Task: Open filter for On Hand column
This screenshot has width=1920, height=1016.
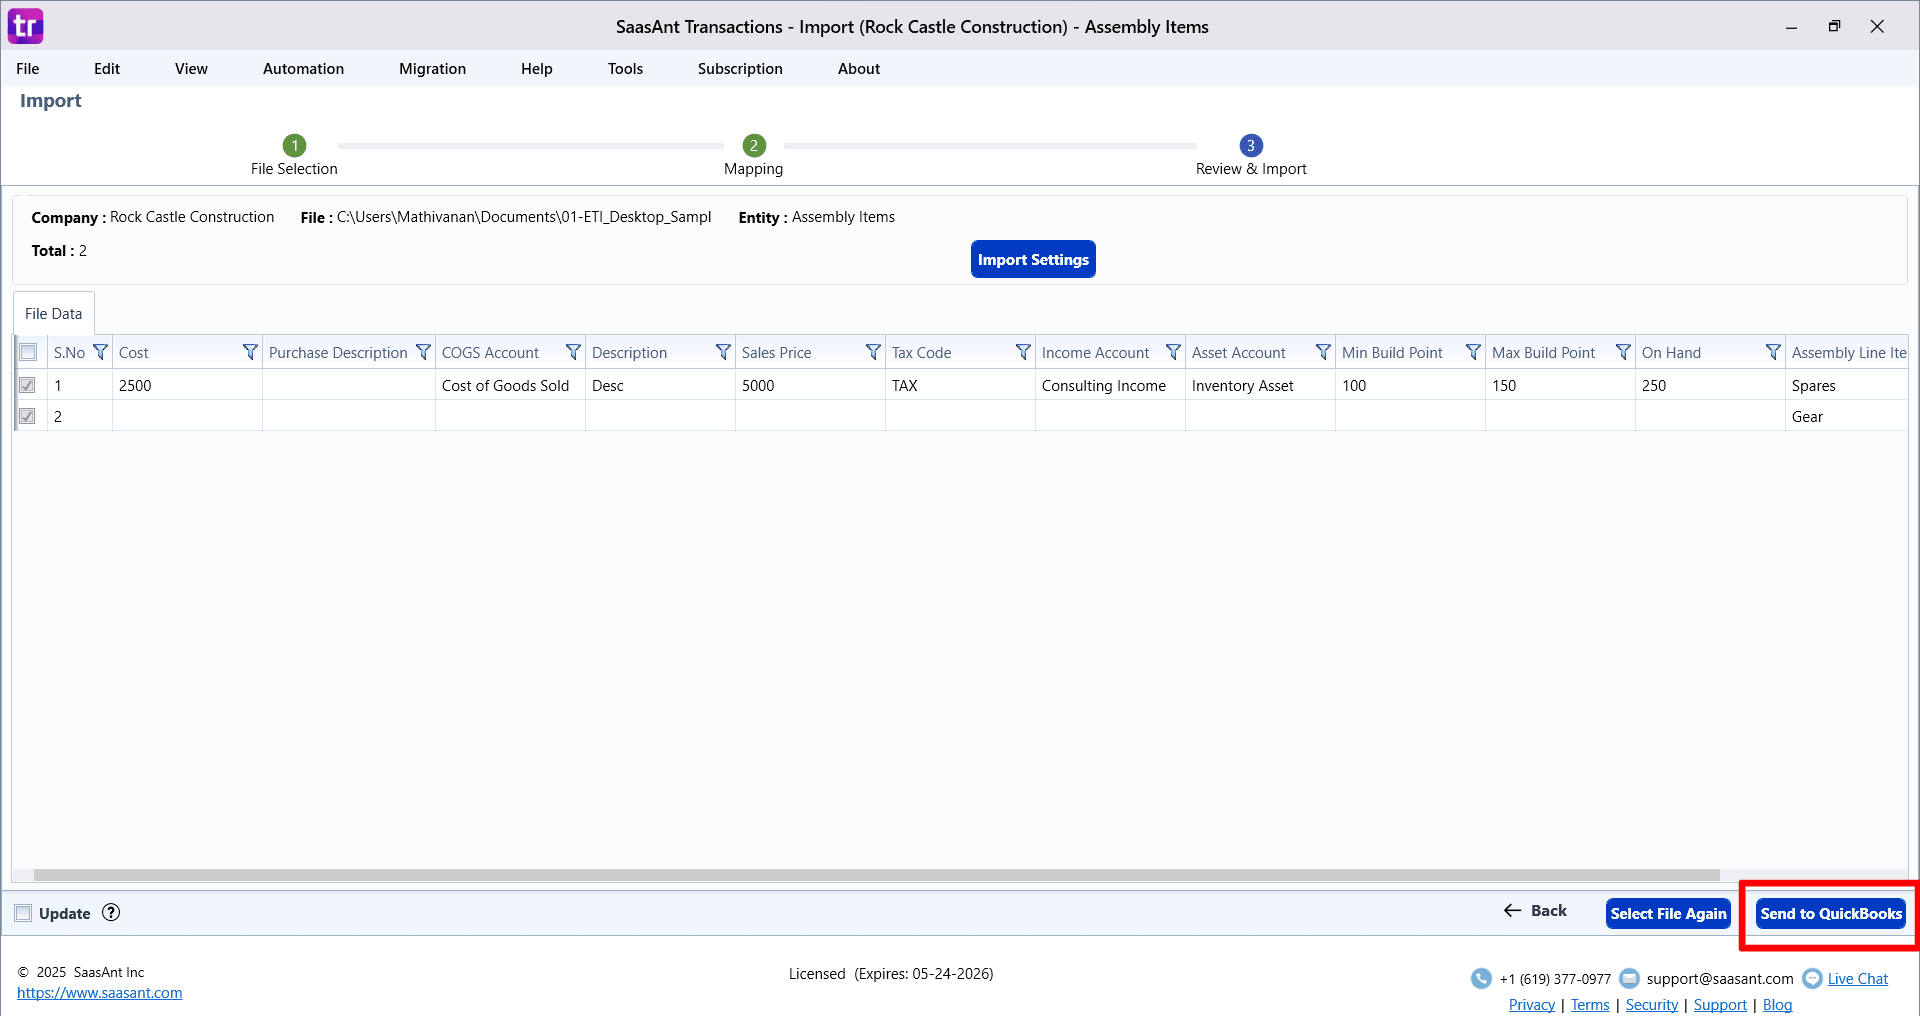Action: tap(1773, 352)
